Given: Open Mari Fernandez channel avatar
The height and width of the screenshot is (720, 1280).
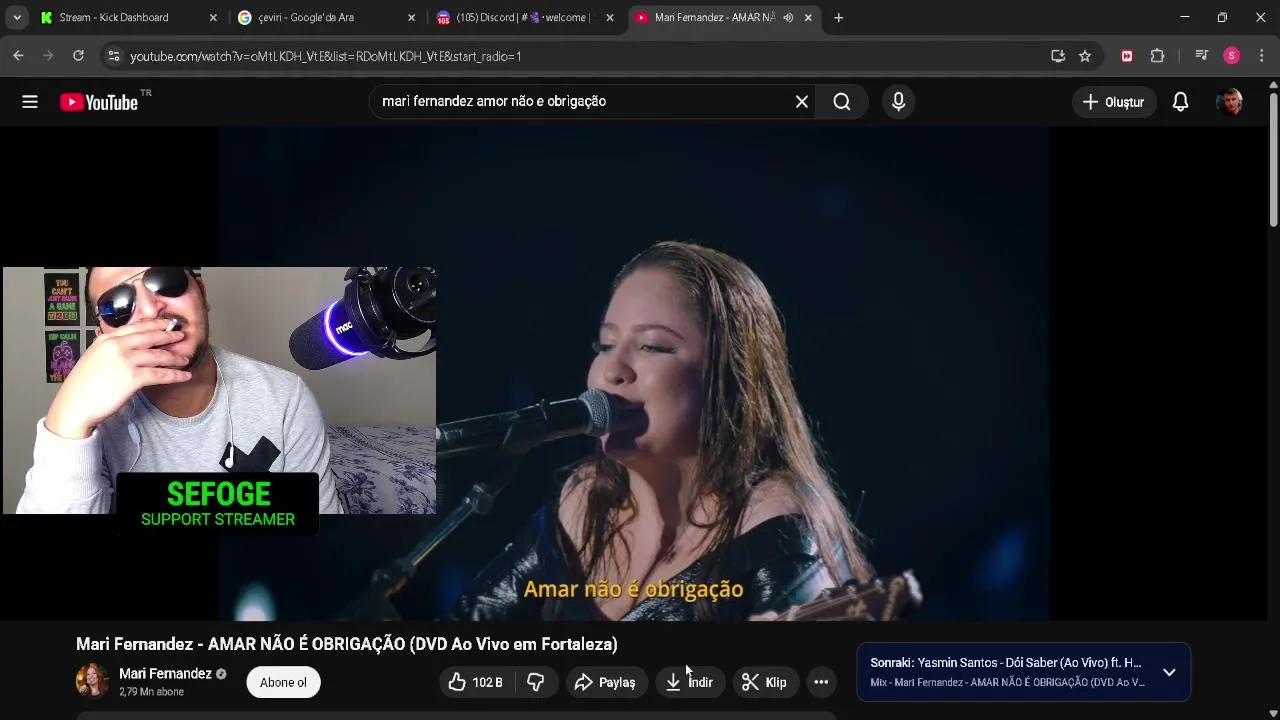Looking at the screenshot, I should 92,680.
